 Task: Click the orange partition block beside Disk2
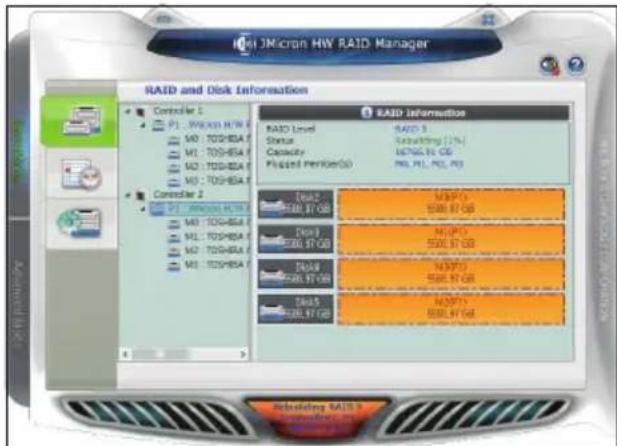point(451,204)
